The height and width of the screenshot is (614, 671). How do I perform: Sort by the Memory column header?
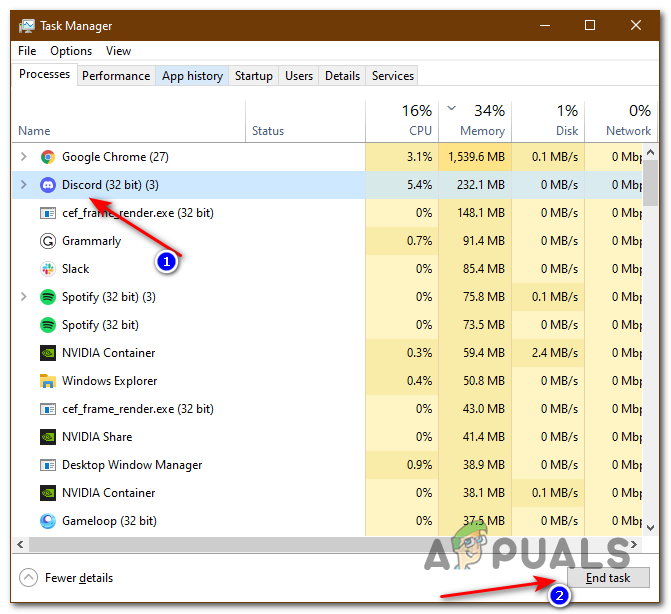[475, 122]
